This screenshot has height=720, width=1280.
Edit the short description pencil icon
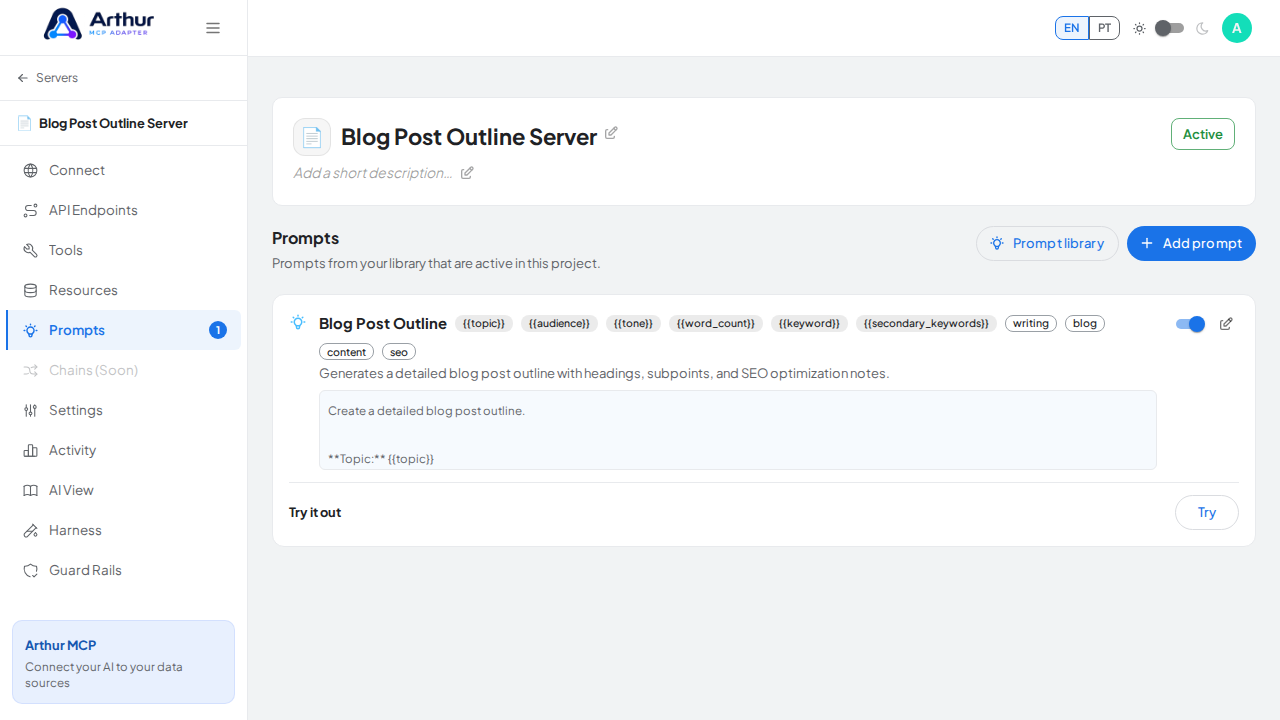point(467,173)
